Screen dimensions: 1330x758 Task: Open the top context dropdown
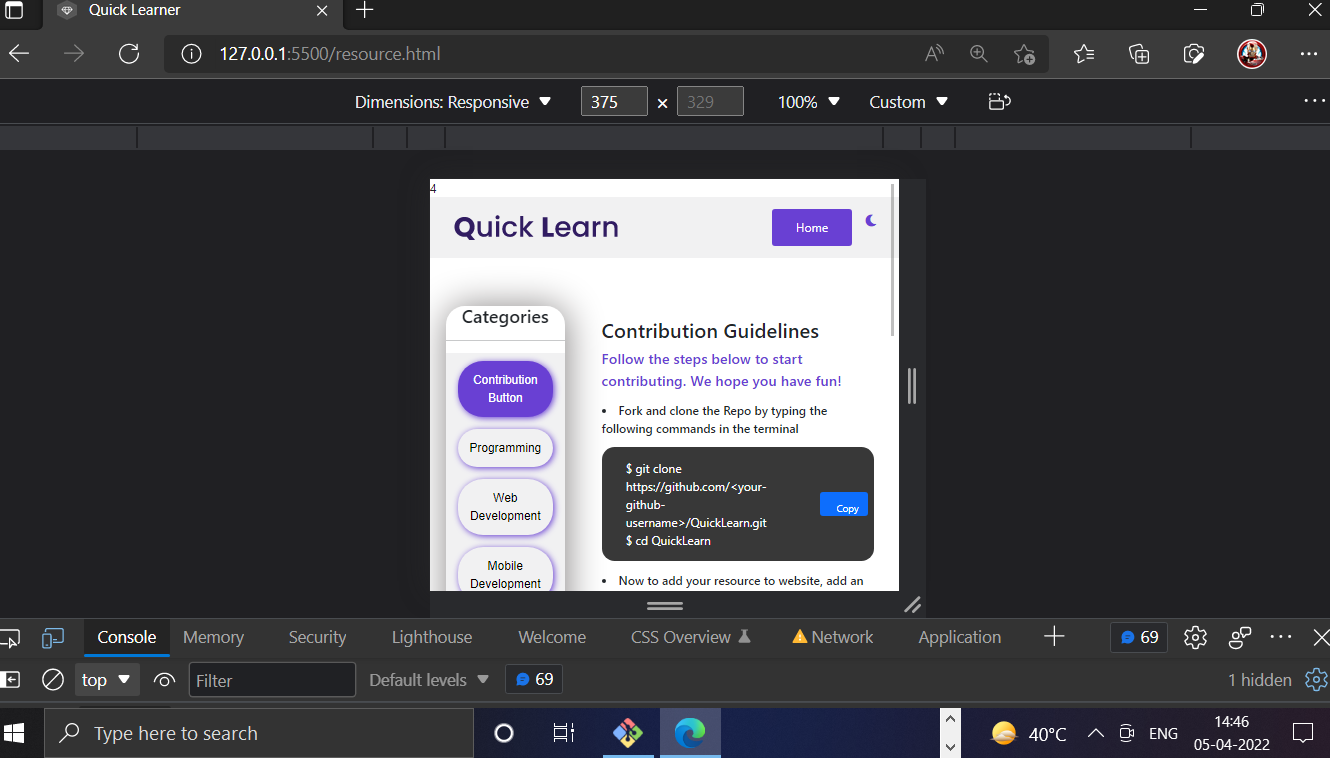pos(107,680)
